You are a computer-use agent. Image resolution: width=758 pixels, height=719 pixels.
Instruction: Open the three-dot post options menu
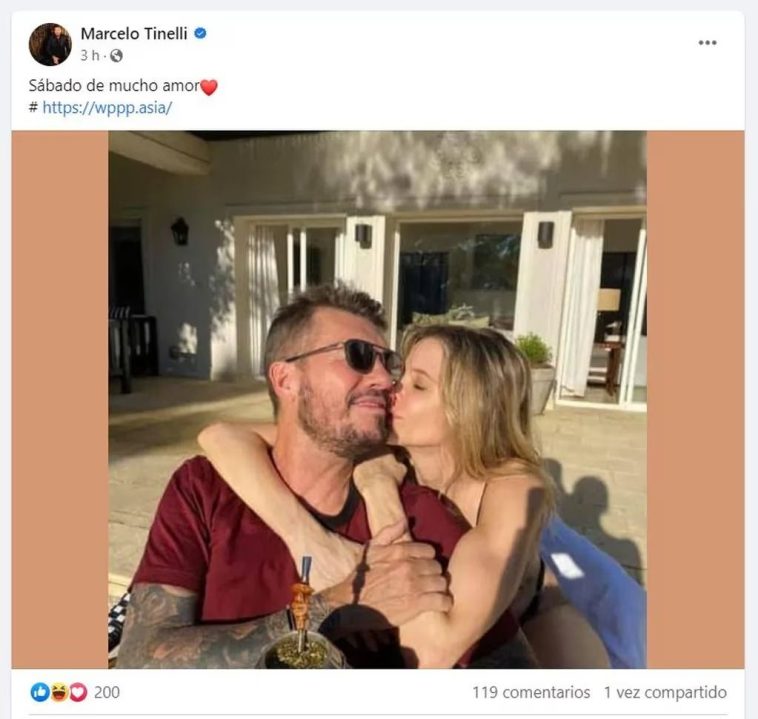pos(708,42)
